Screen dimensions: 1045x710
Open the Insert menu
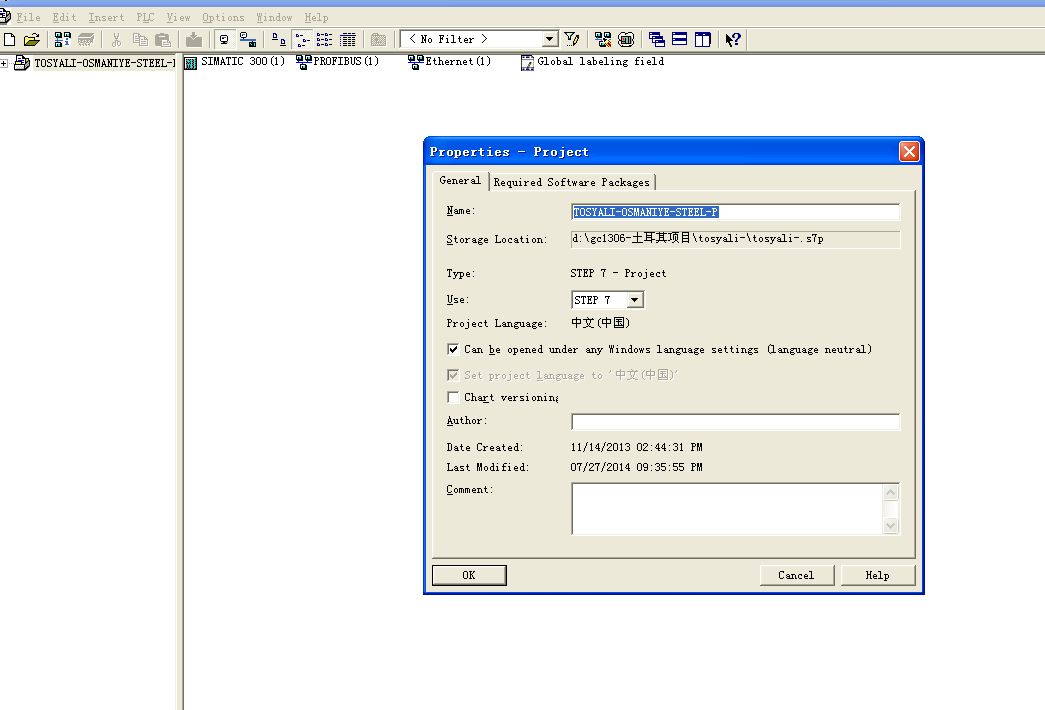coord(106,17)
